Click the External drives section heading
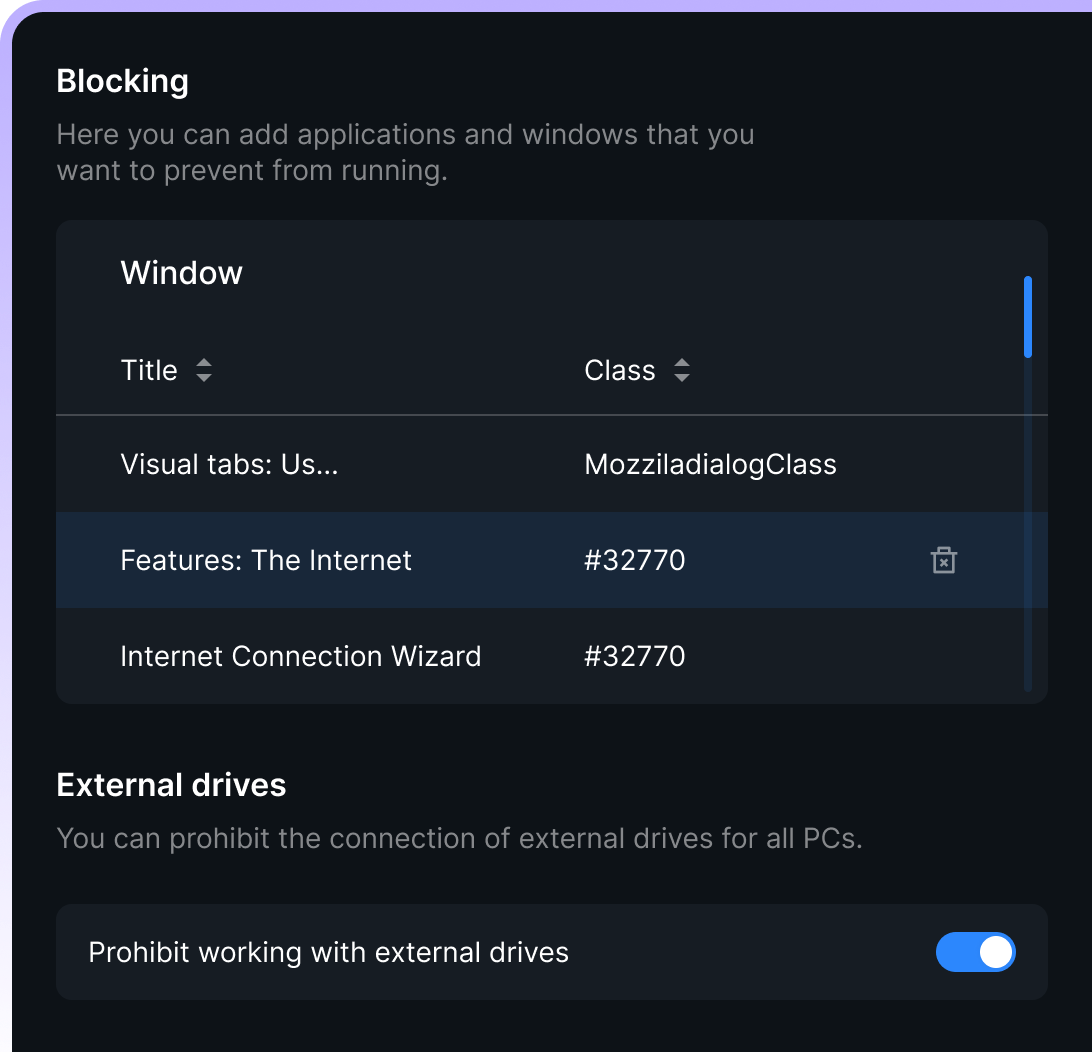Image resolution: width=1092 pixels, height=1052 pixels. point(171,785)
